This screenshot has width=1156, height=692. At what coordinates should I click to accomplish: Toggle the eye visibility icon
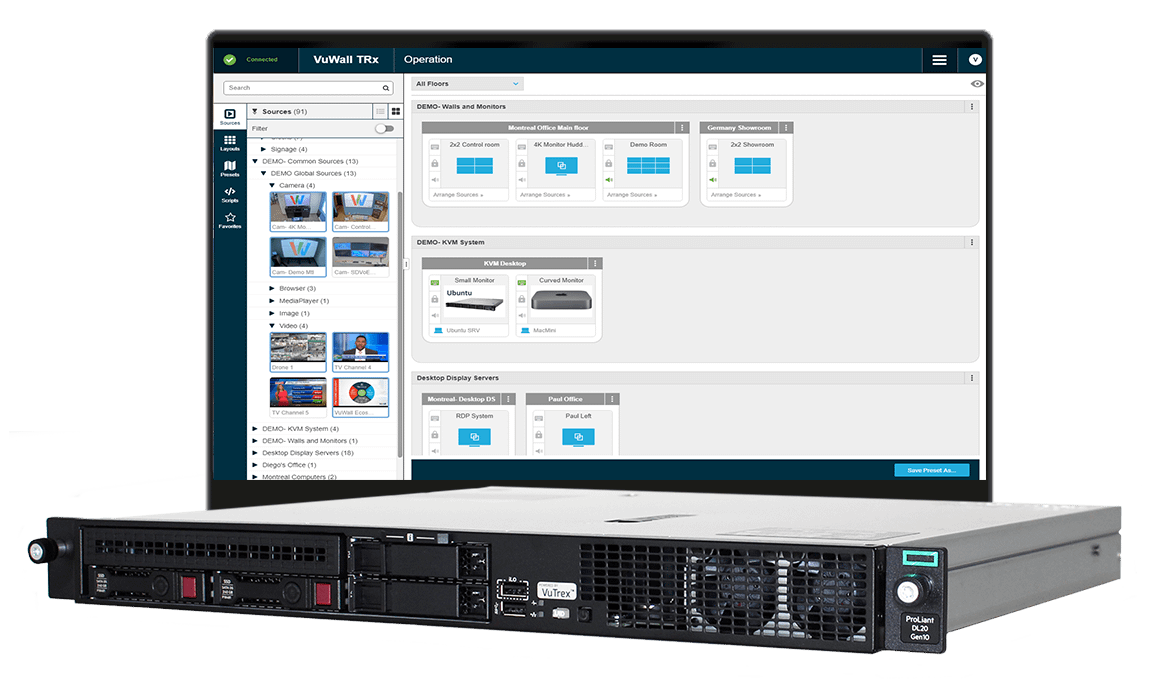tap(977, 84)
